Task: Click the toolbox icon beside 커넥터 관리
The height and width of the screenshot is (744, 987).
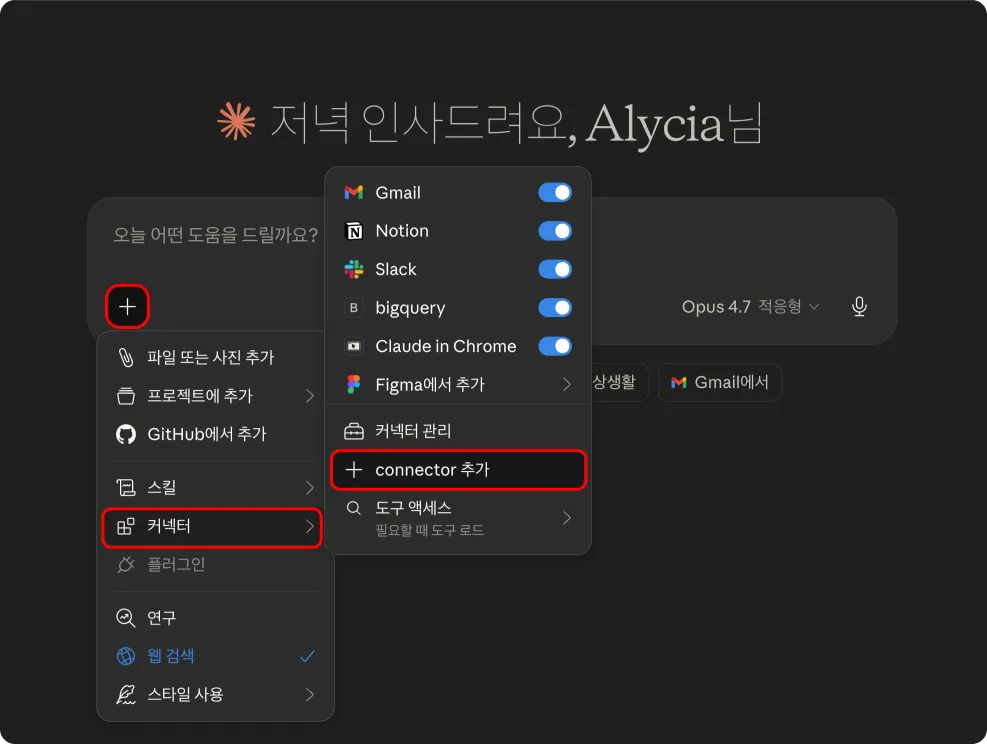Action: pyautogui.click(x=354, y=431)
